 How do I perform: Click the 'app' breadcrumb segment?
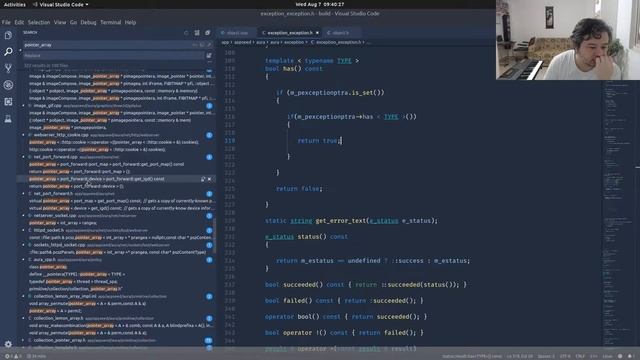pos(225,42)
